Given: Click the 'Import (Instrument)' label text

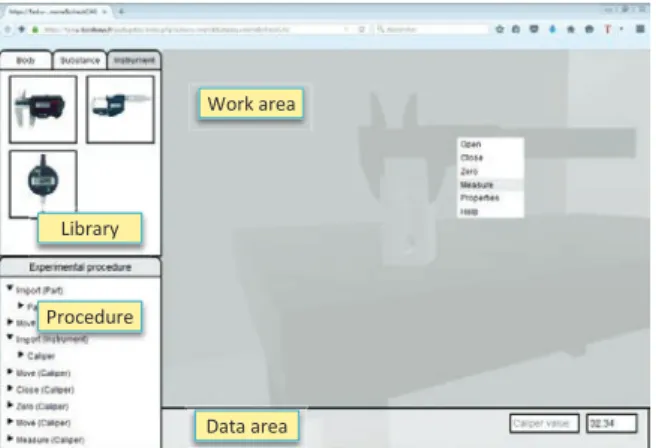Looking at the screenshot, I should [52, 339].
